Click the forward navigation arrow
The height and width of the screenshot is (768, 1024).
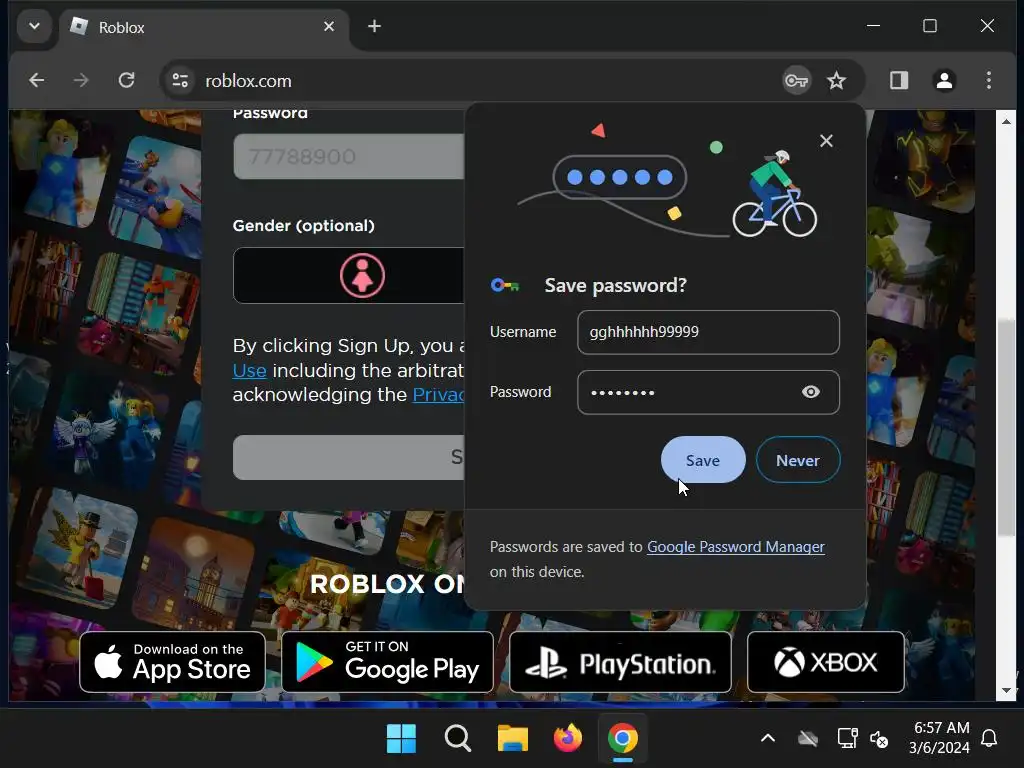point(81,80)
